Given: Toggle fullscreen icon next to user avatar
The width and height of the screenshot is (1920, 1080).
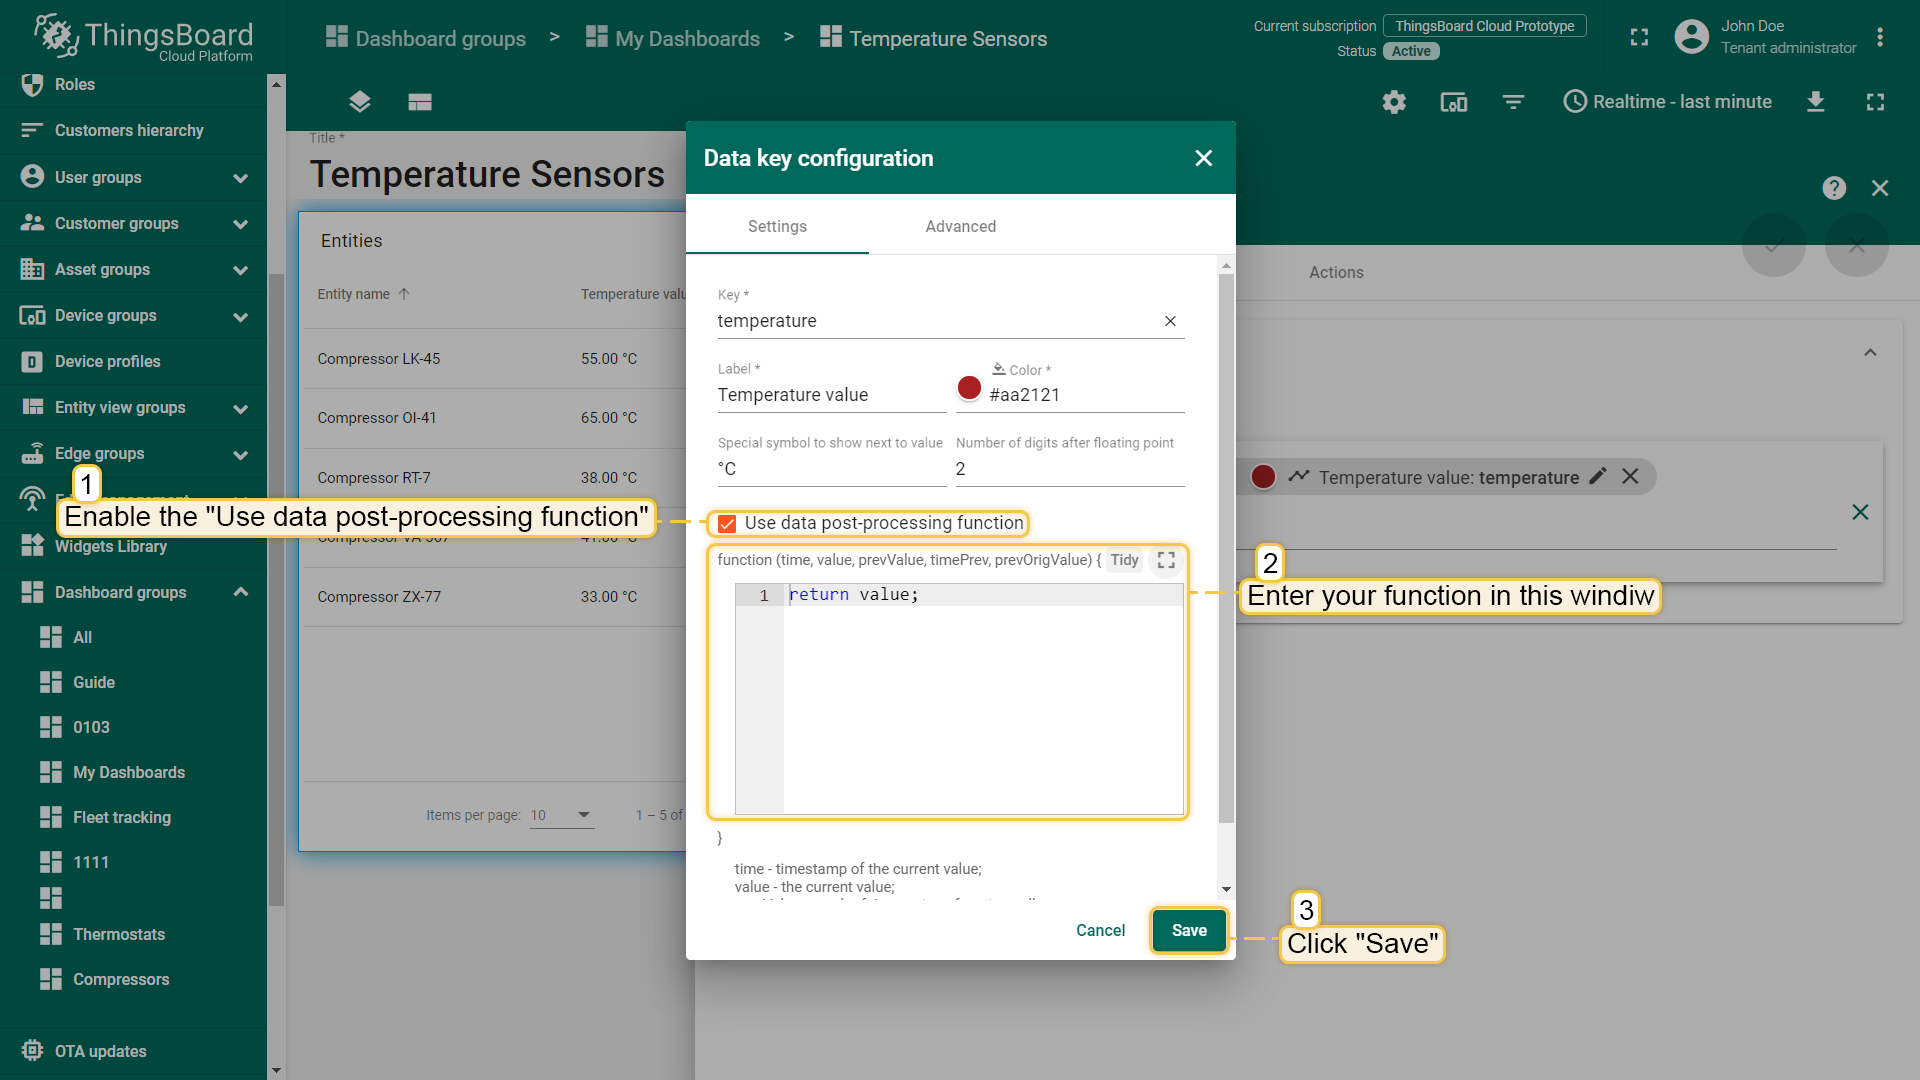Looking at the screenshot, I should click(1639, 38).
